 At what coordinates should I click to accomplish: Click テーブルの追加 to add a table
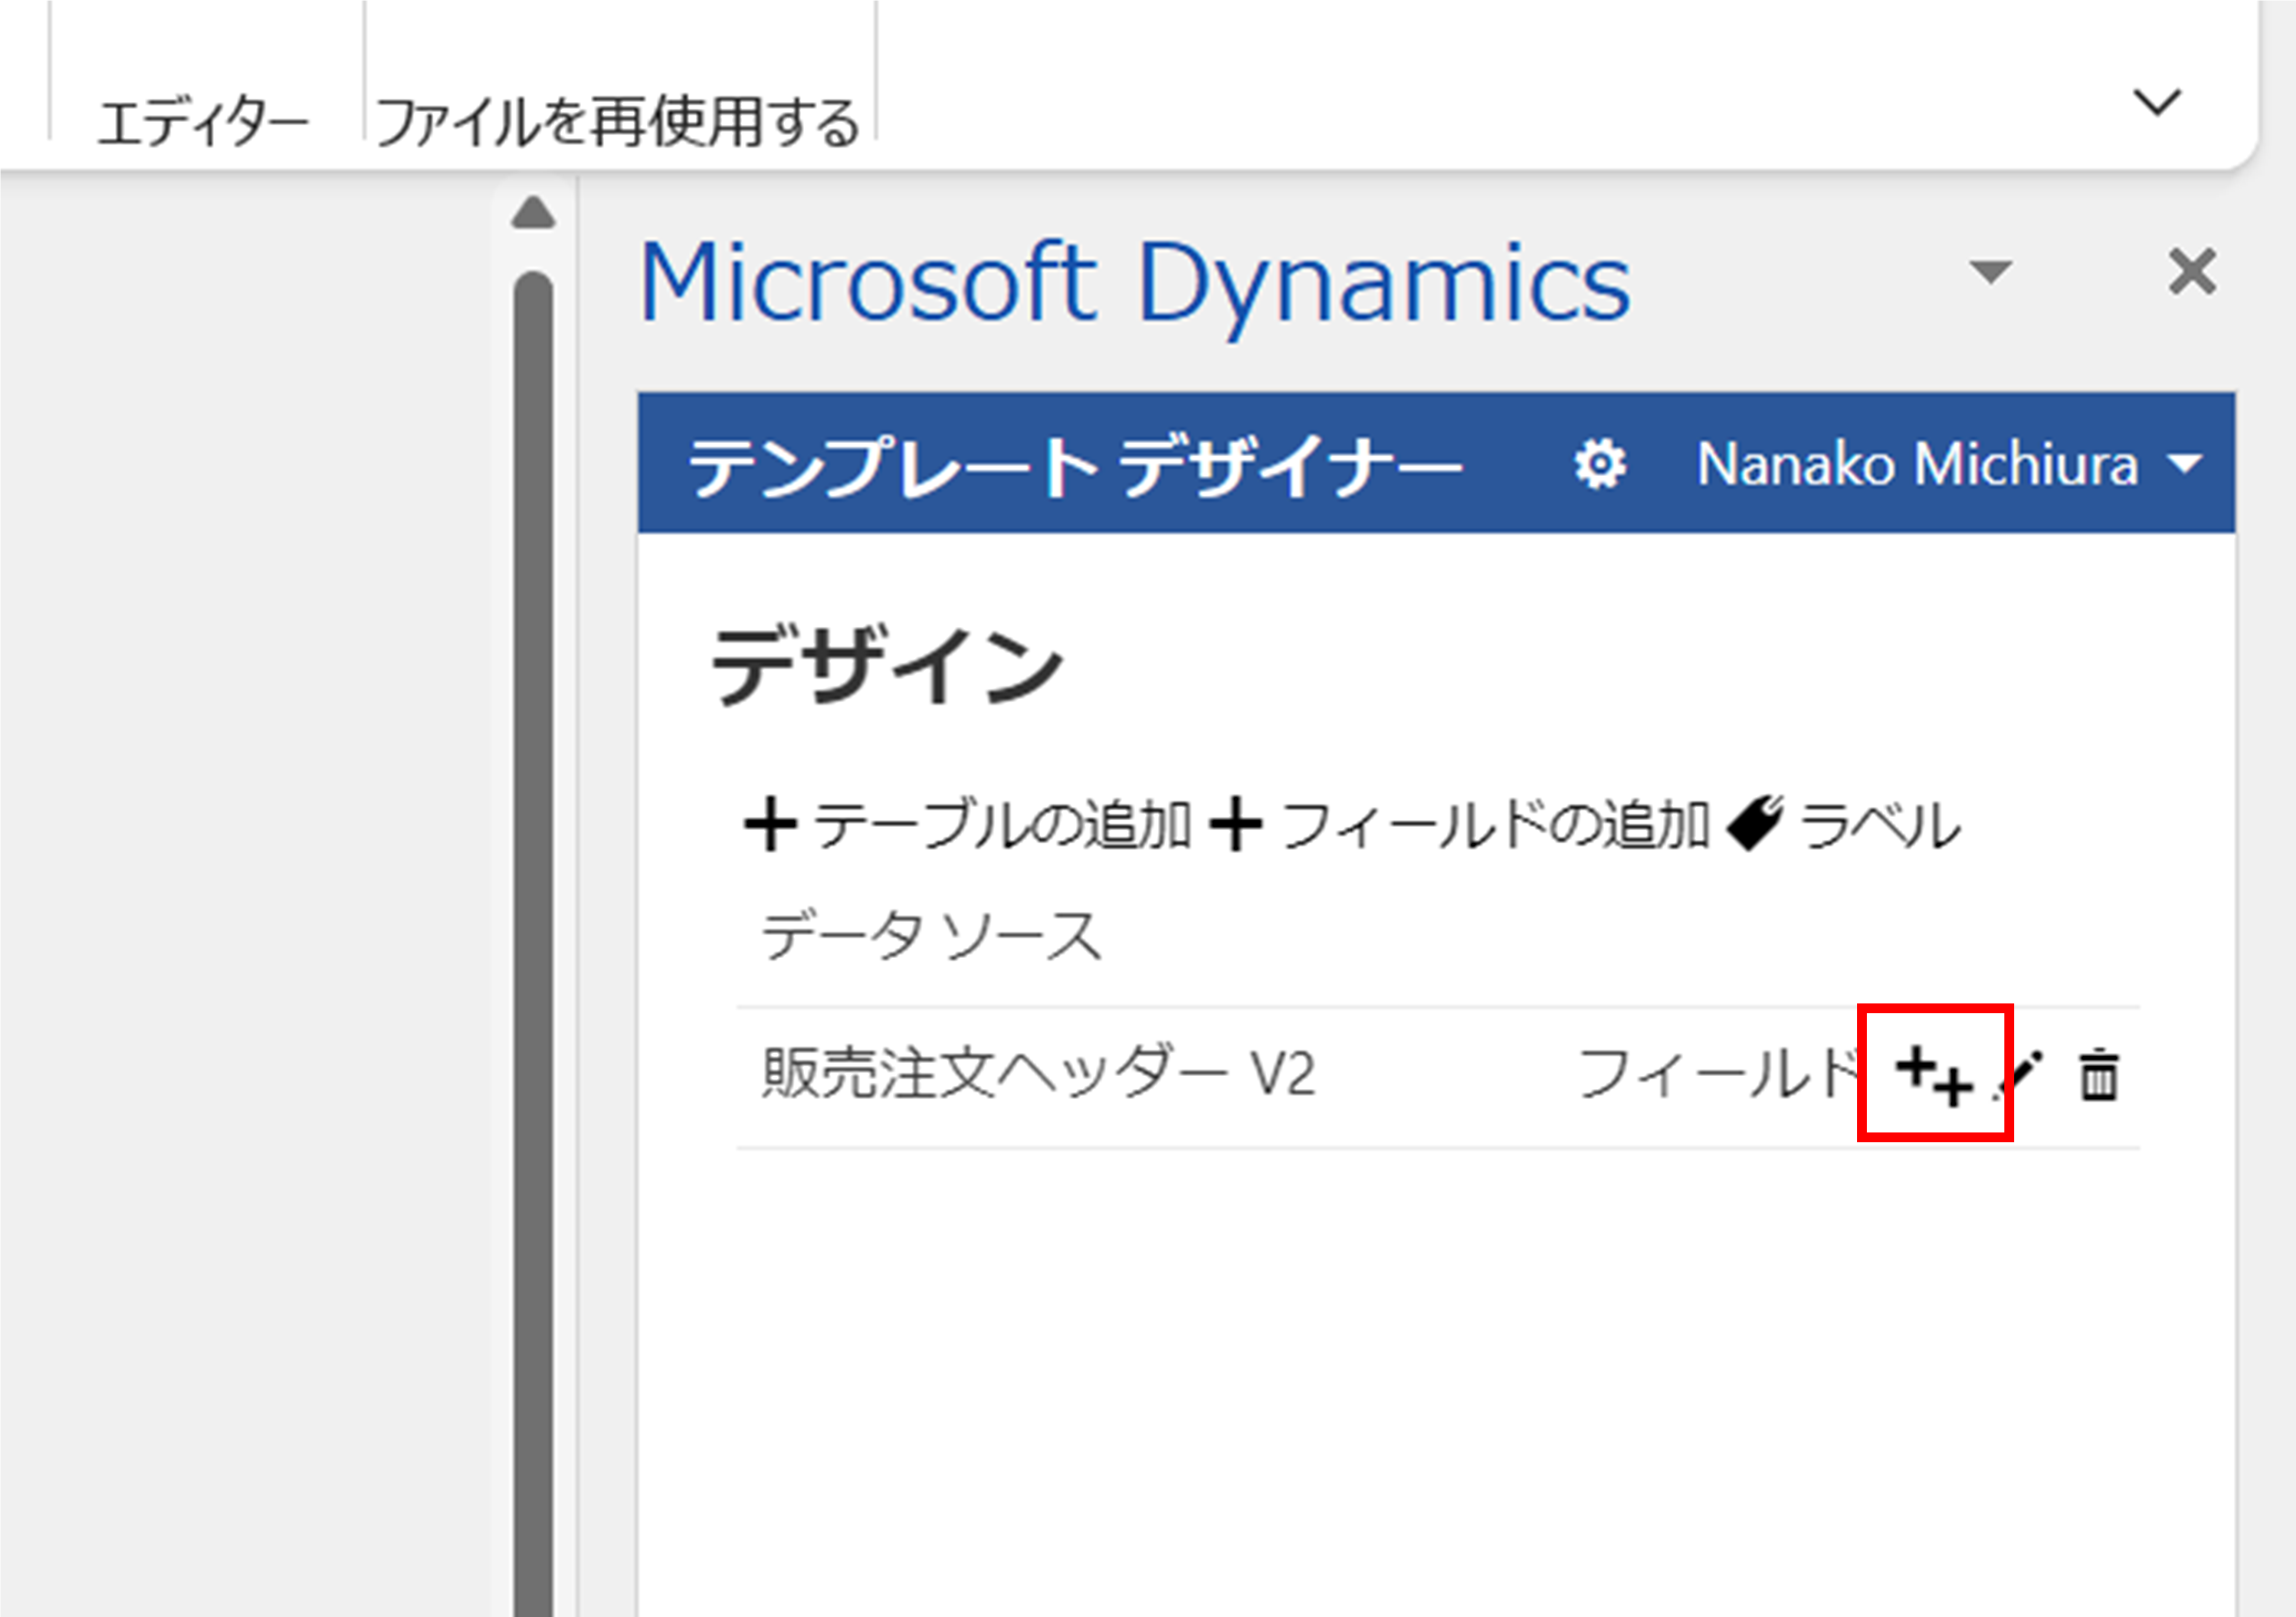click(967, 826)
